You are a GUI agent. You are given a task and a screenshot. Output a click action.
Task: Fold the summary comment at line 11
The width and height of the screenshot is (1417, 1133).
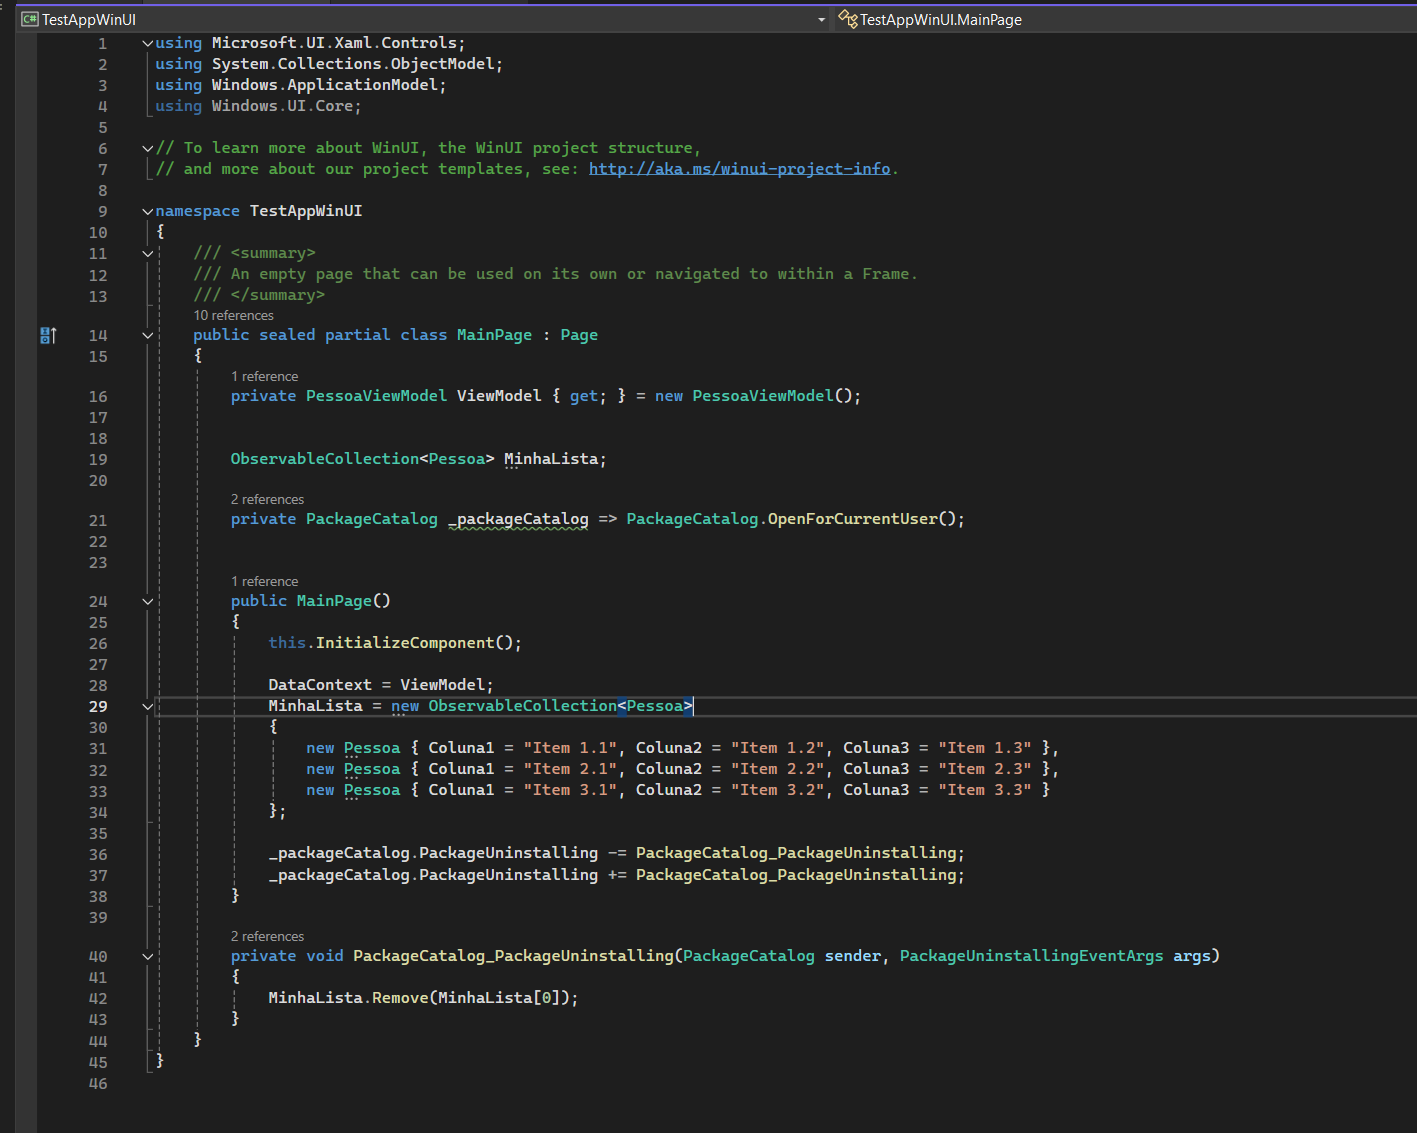click(x=148, y=253)
